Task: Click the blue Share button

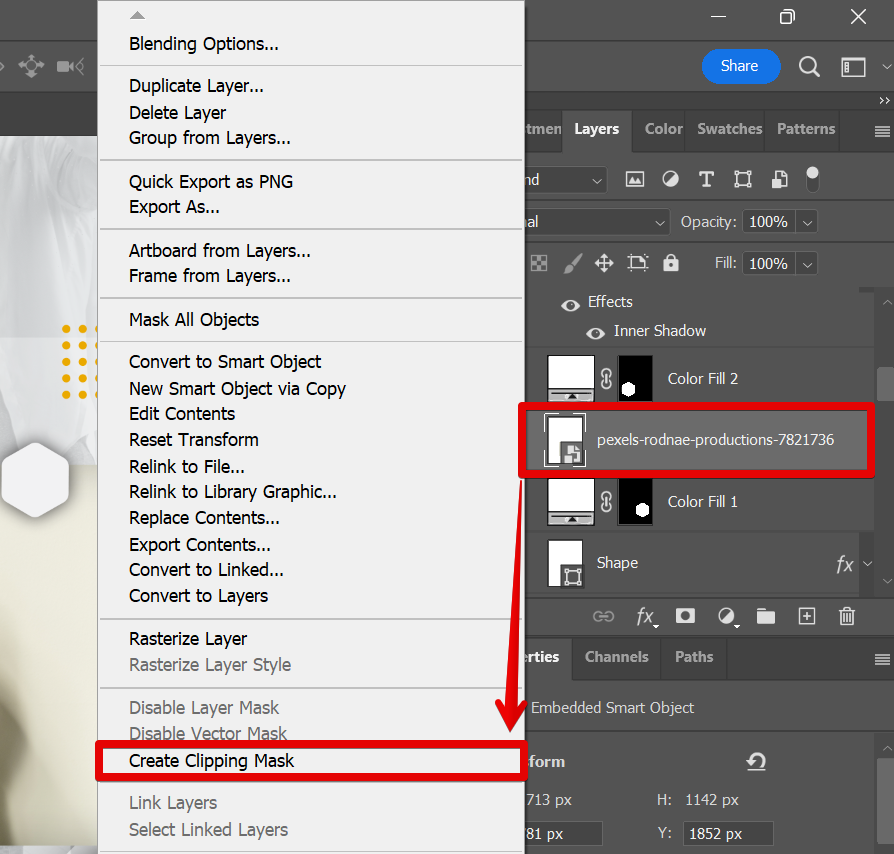Action: coord(740,66)
